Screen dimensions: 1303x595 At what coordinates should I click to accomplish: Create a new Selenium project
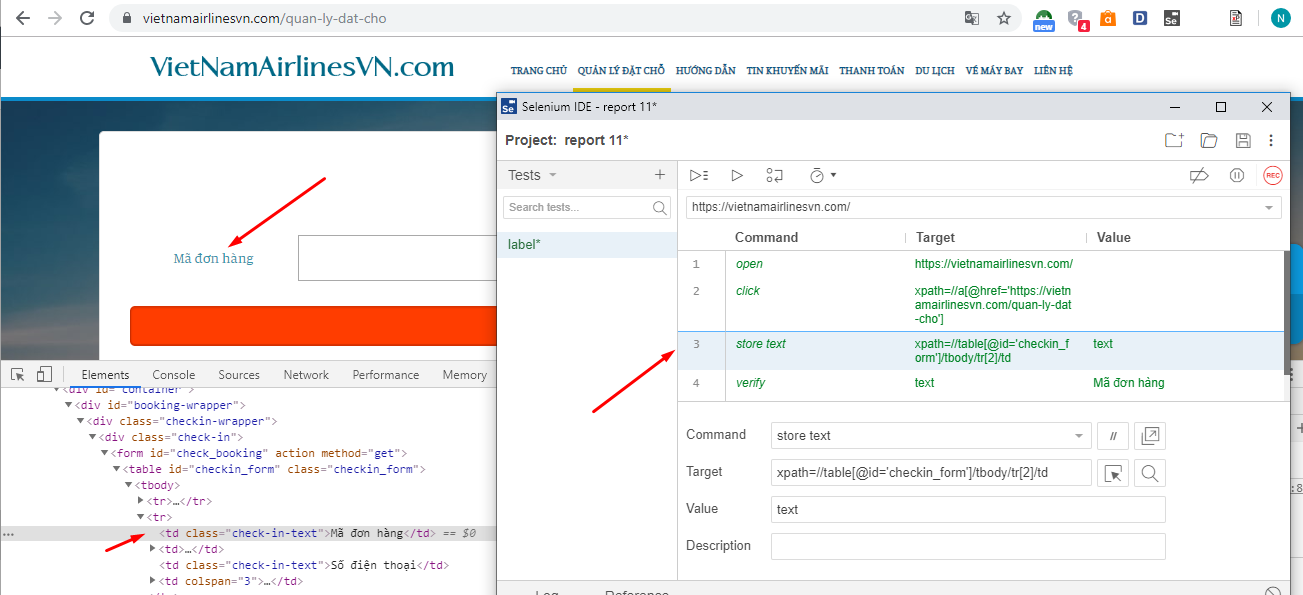tap(1174, 140)
